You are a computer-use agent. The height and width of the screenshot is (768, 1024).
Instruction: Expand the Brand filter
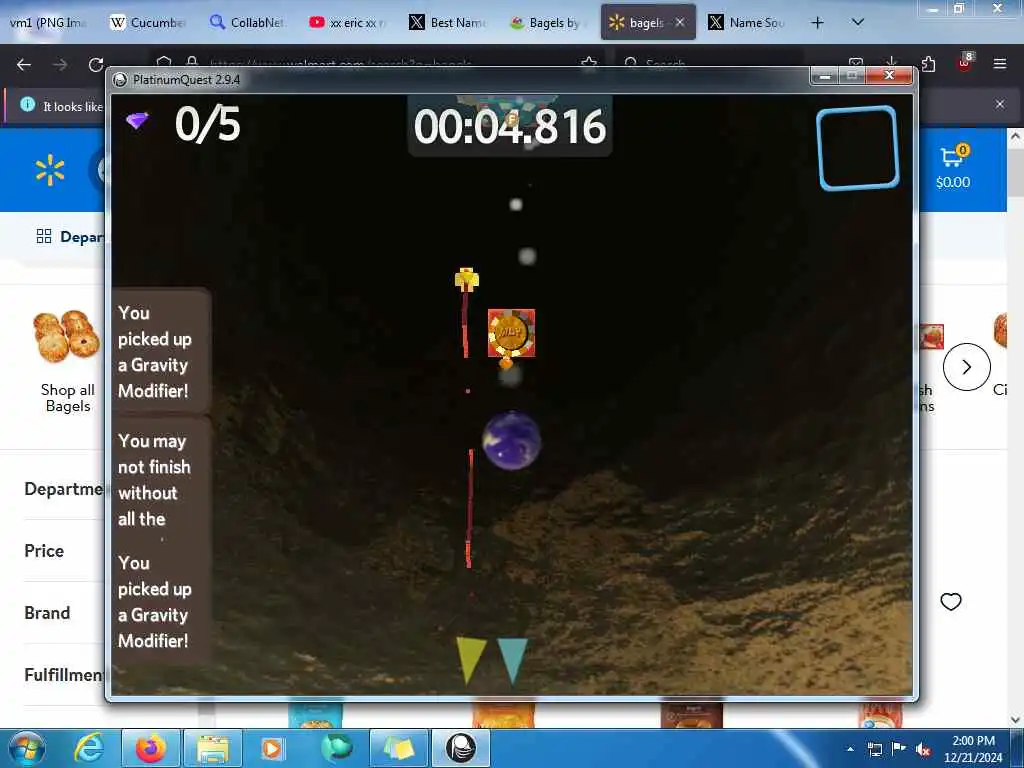[47, 613]
